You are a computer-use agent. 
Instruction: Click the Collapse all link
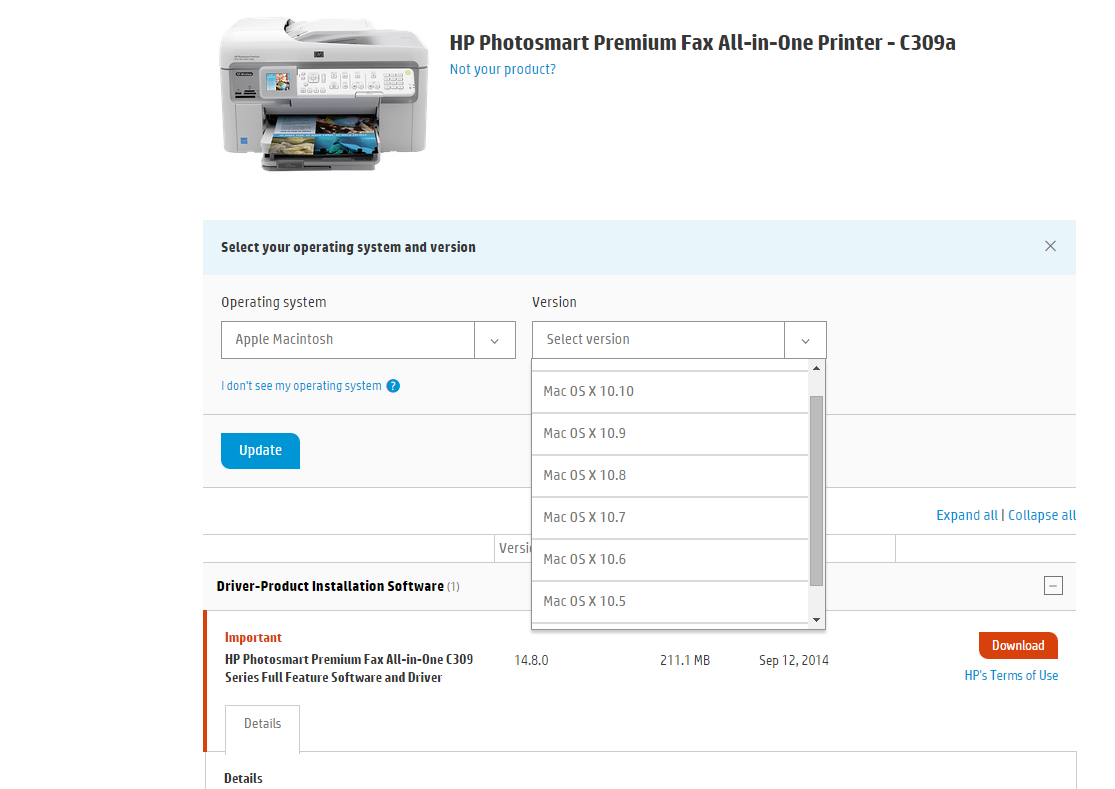[1042, 514]
